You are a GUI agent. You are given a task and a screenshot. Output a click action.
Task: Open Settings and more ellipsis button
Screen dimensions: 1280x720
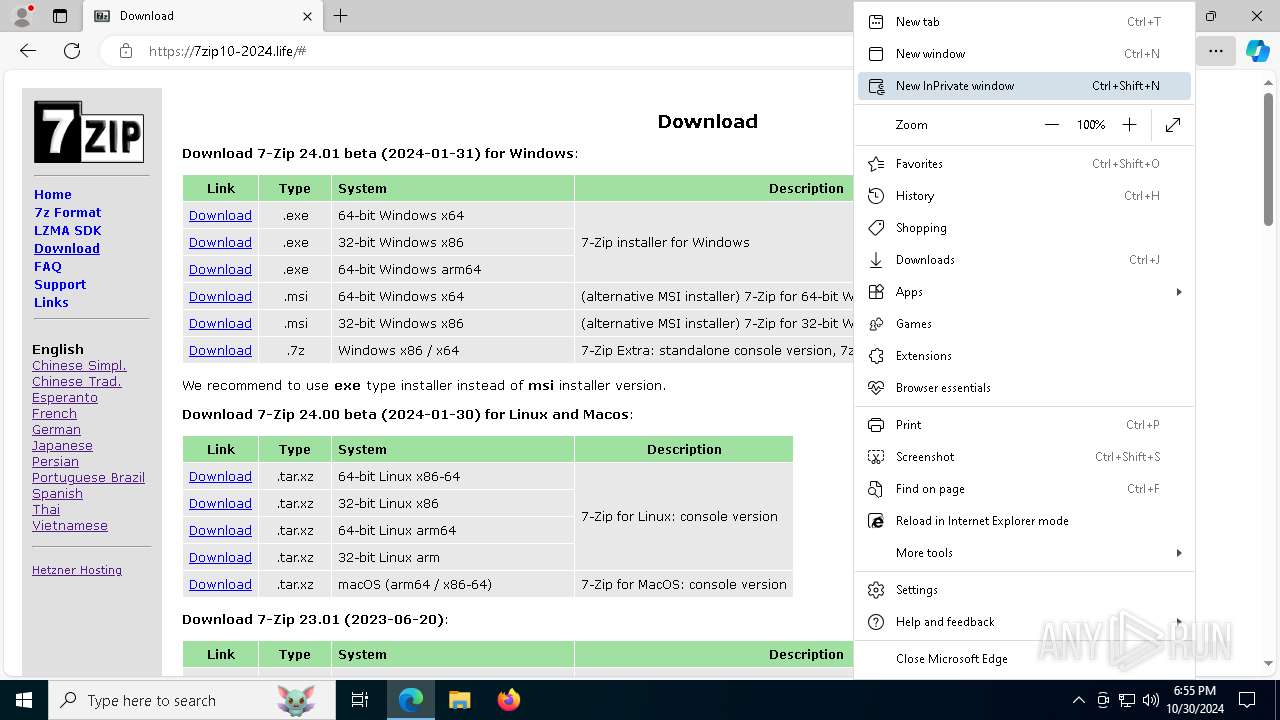point(1216,51)
